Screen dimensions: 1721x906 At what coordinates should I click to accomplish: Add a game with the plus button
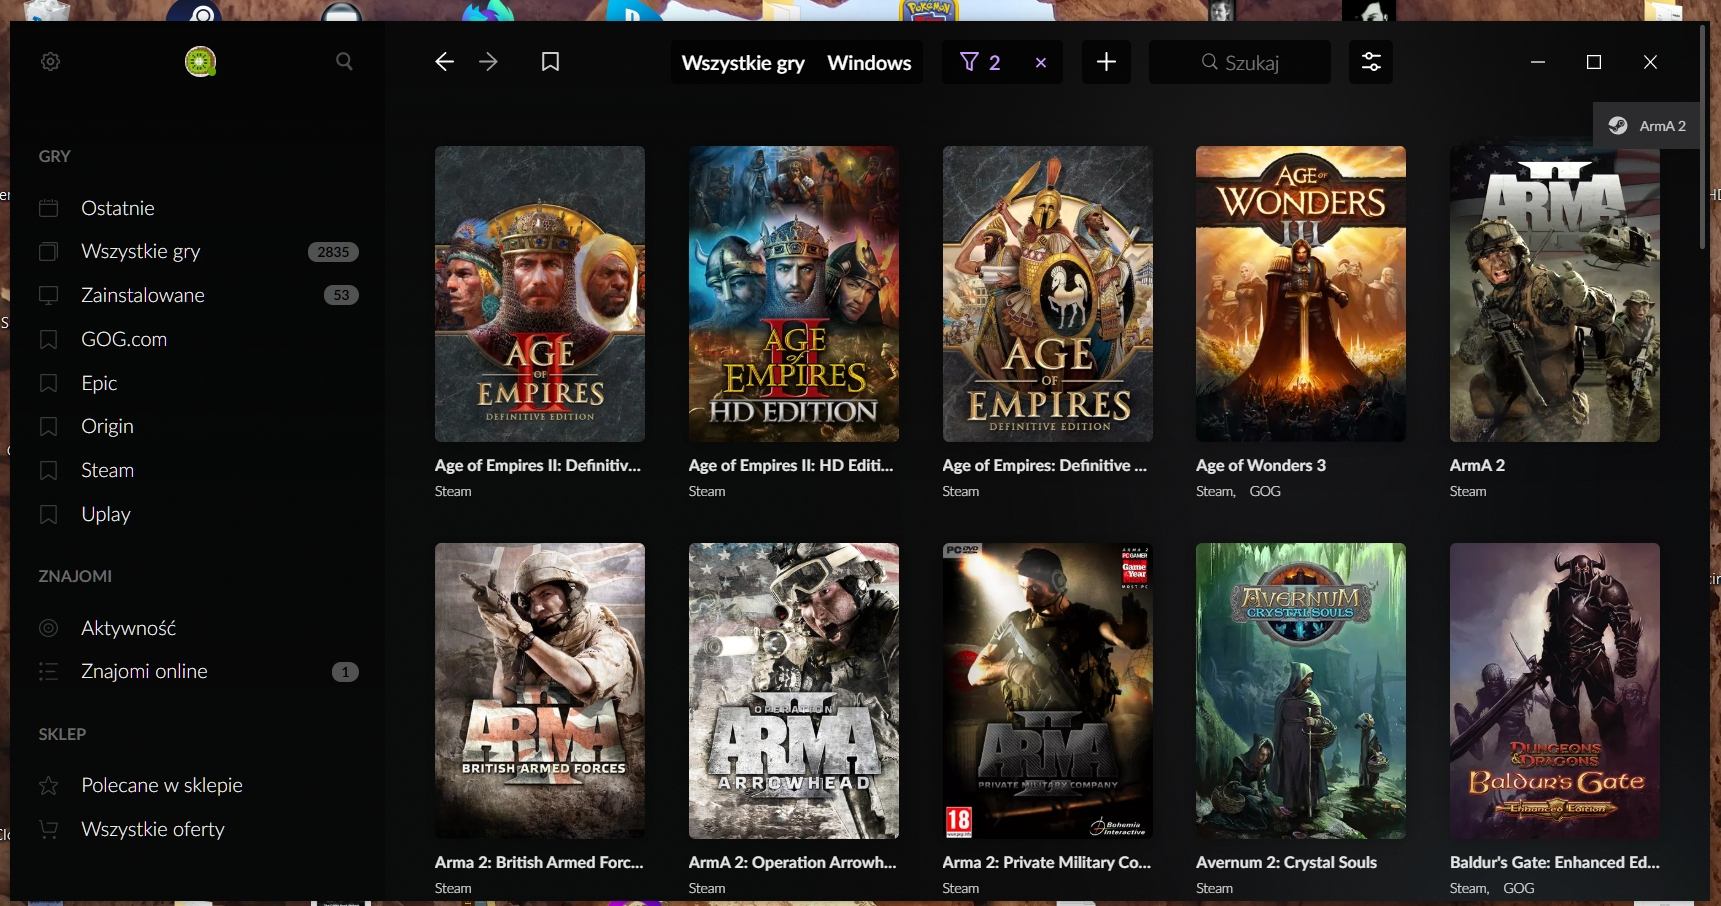tap(1106, 62)
